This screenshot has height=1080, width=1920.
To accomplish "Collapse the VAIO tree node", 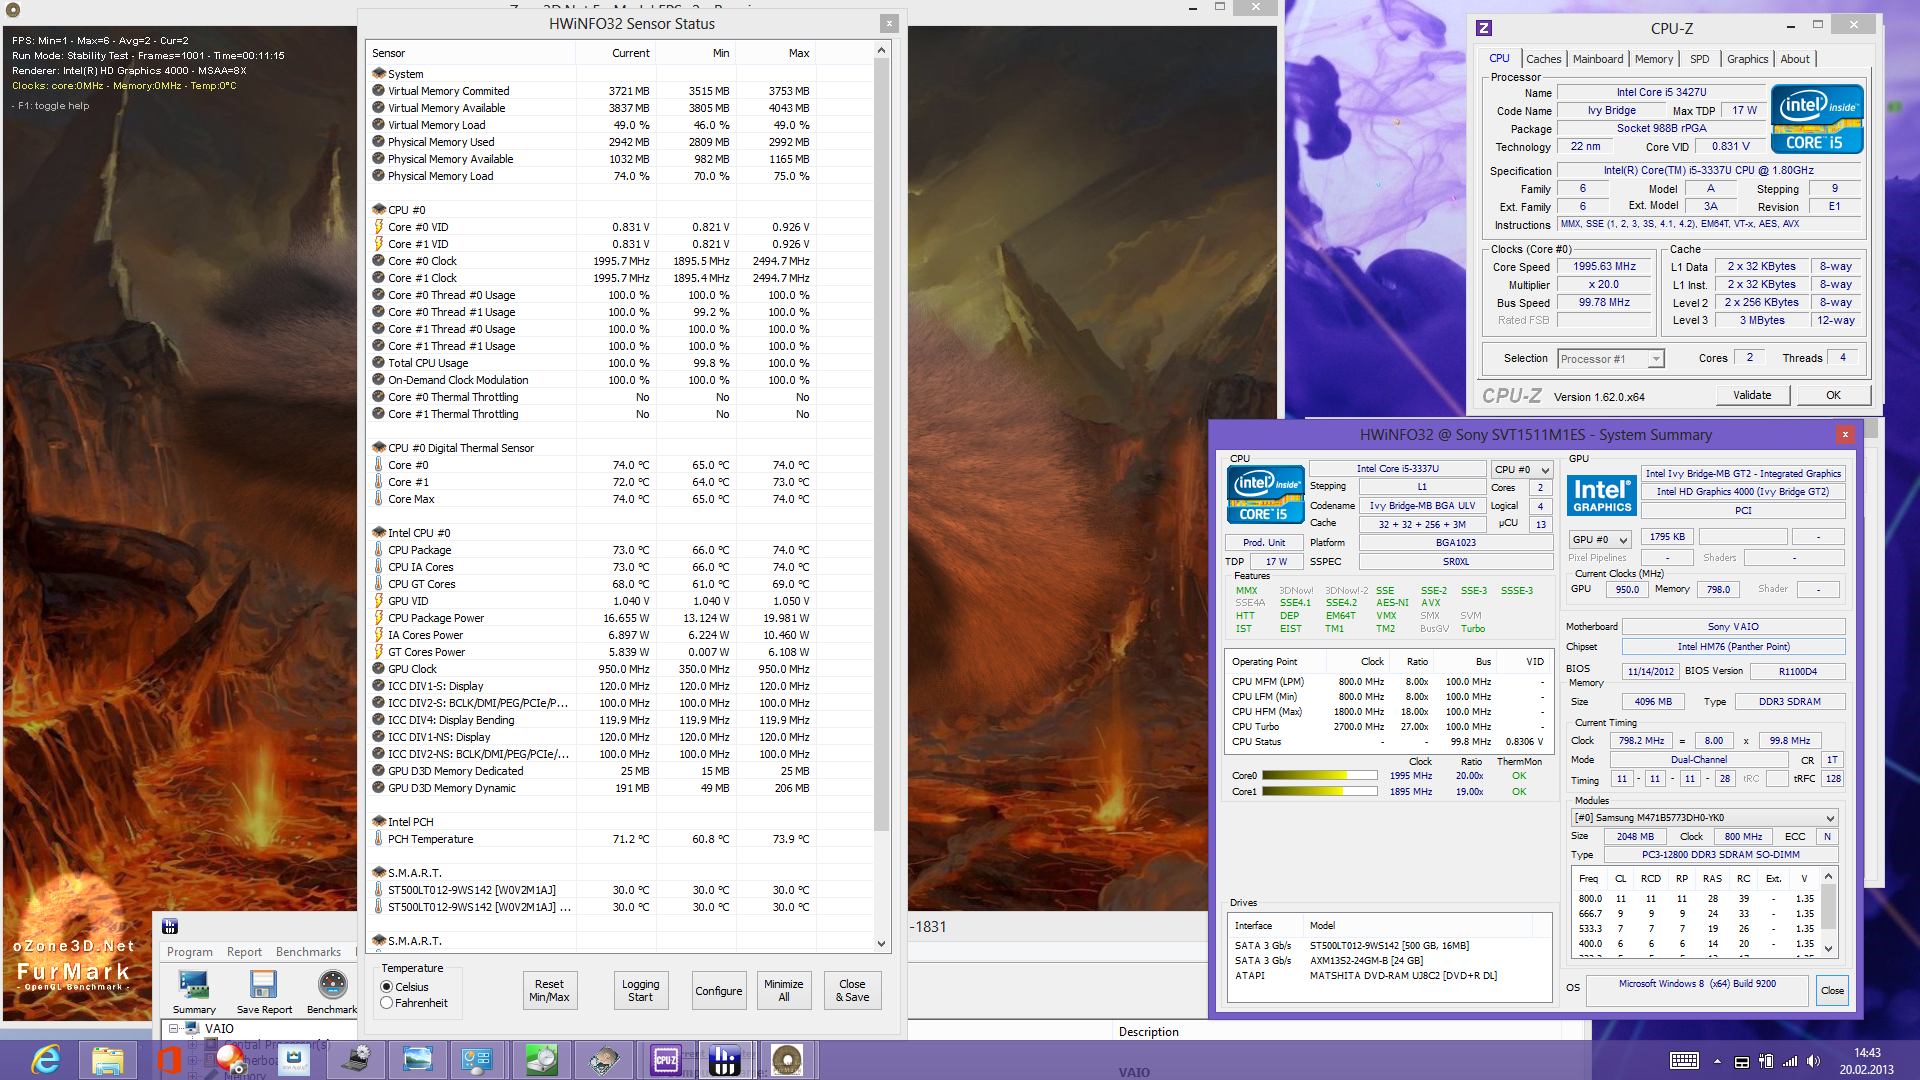I will pos(173,1028).
